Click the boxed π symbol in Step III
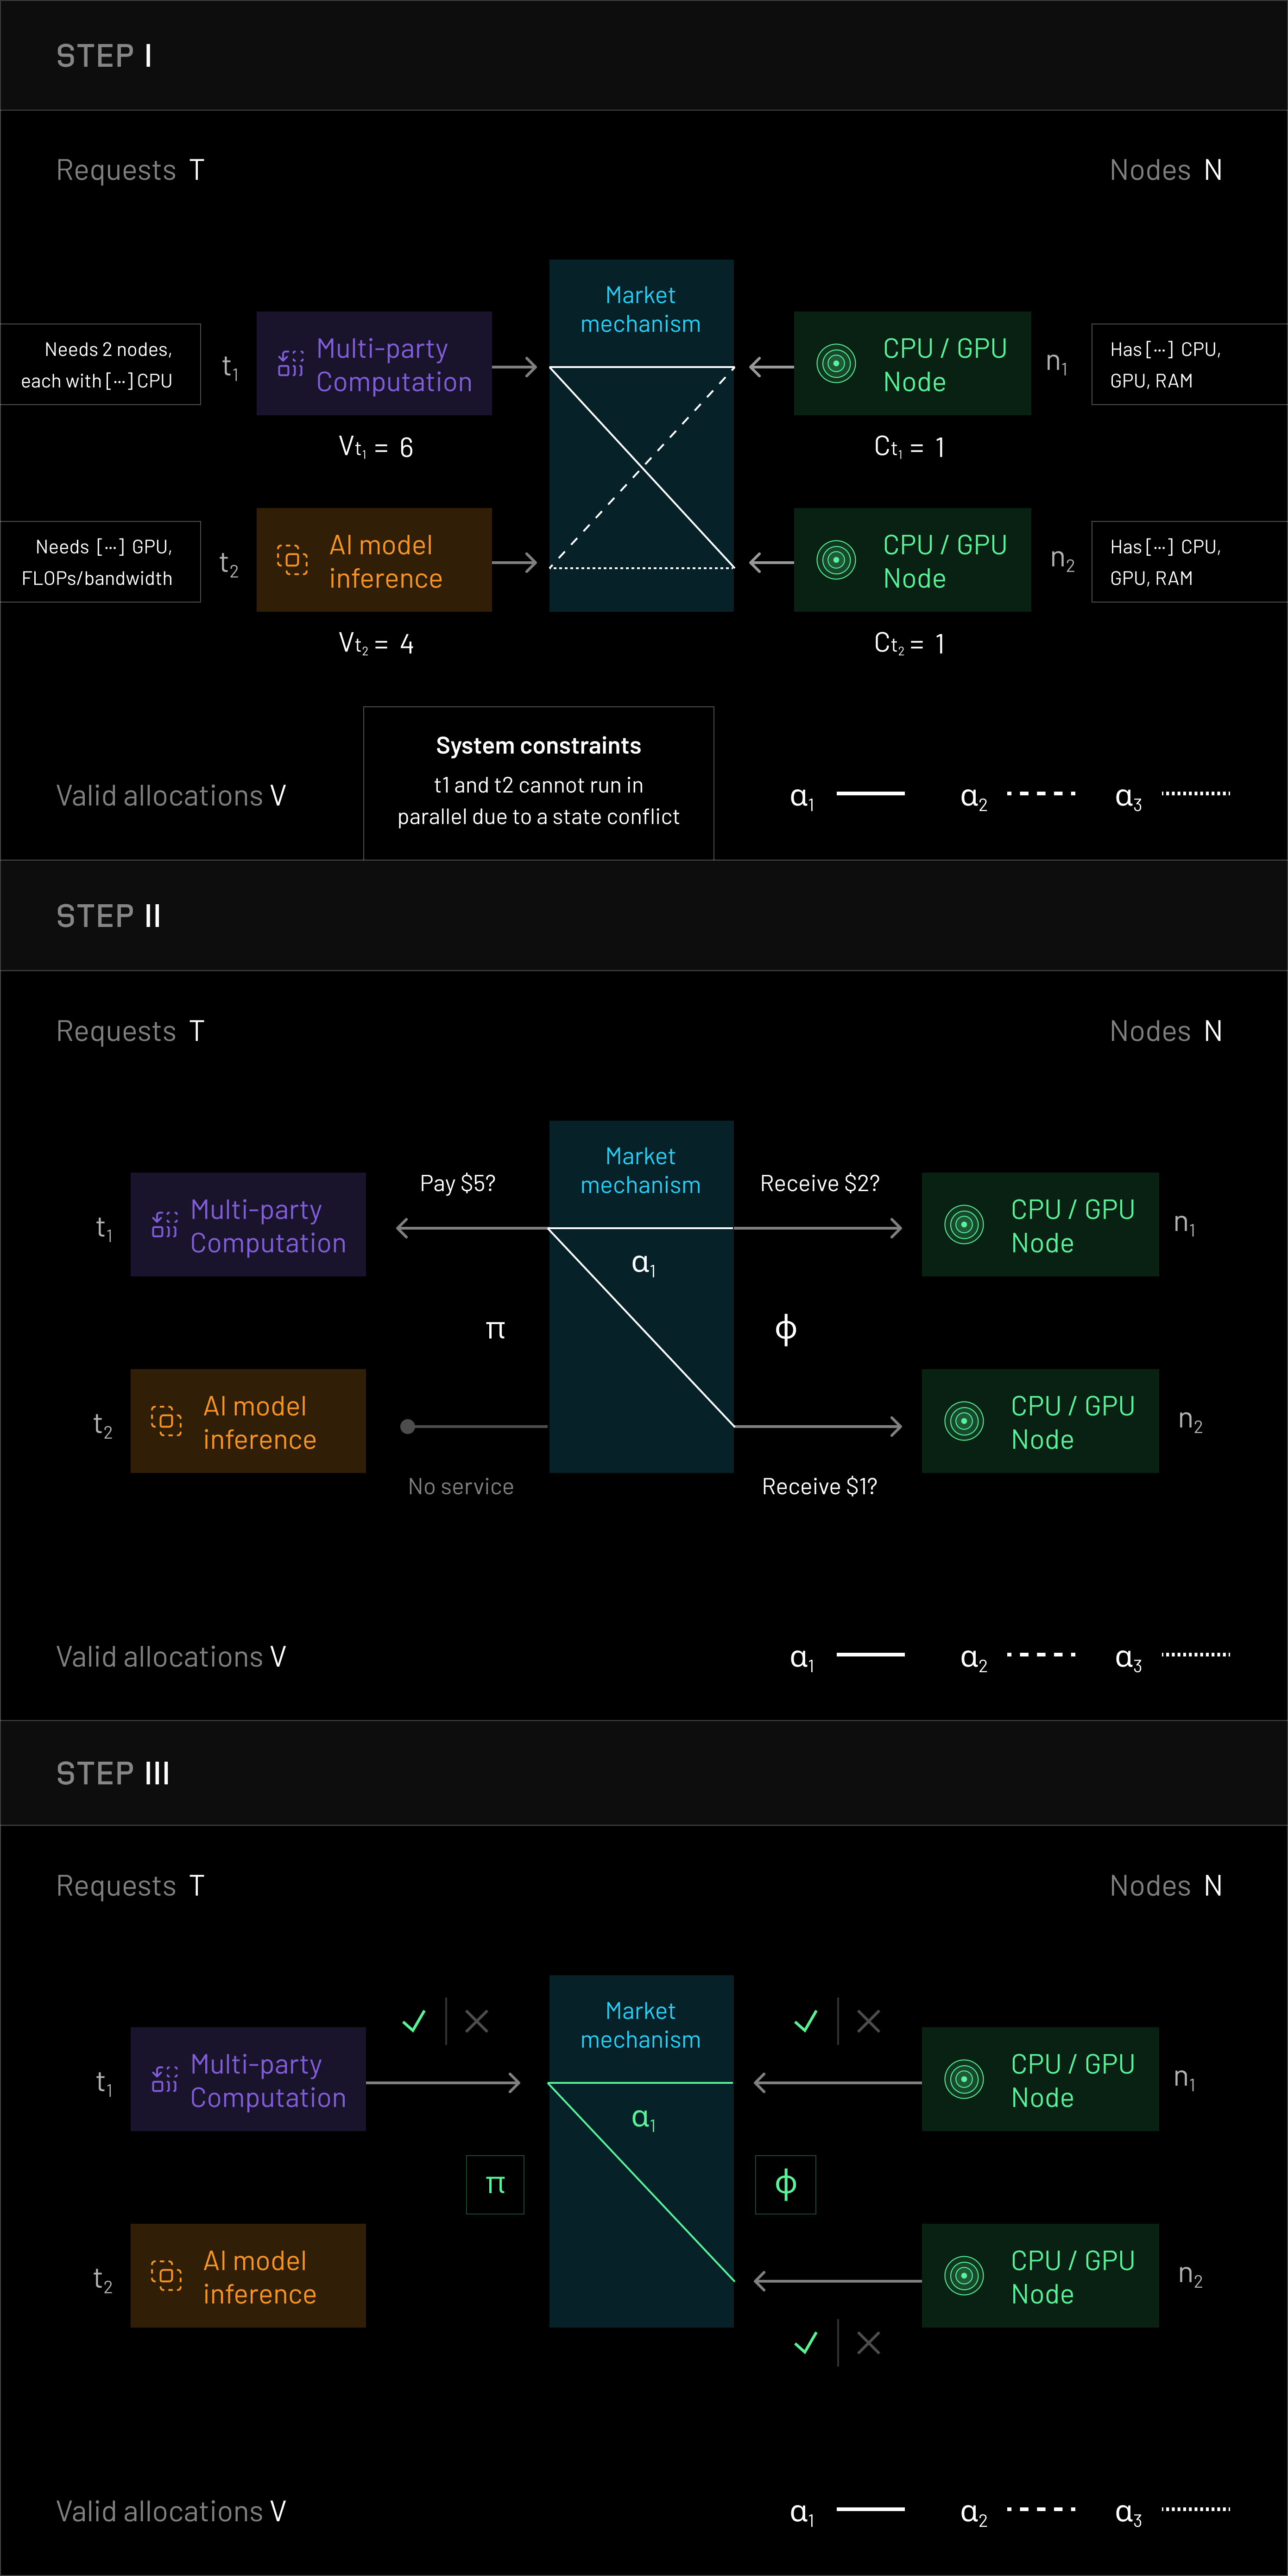Viewport: 1288px width, 2576px height. (495, 2185)
